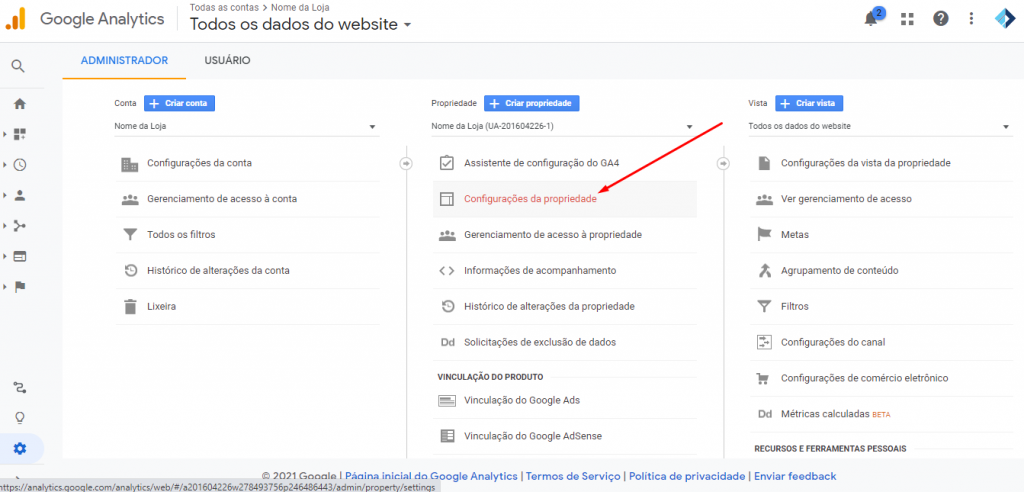Click the funnel icon beside Todos os filtros

pos(130,234)
